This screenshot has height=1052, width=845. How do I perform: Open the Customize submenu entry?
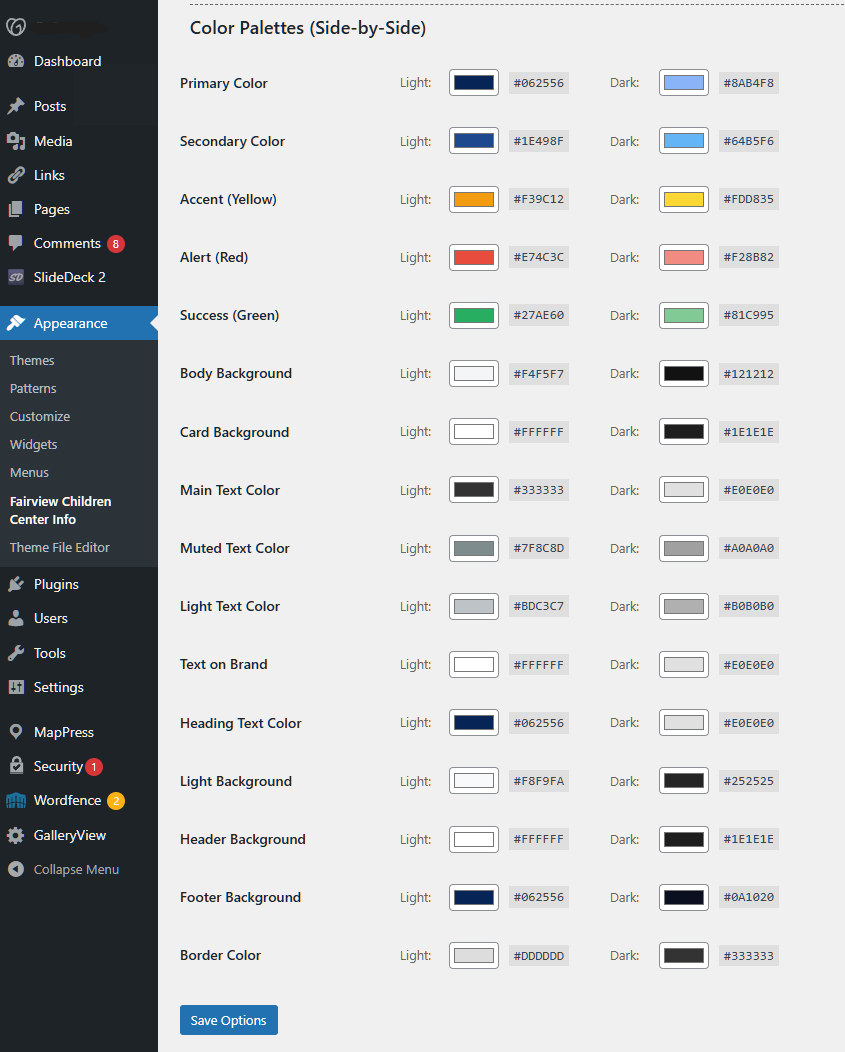tap(39, 416)
